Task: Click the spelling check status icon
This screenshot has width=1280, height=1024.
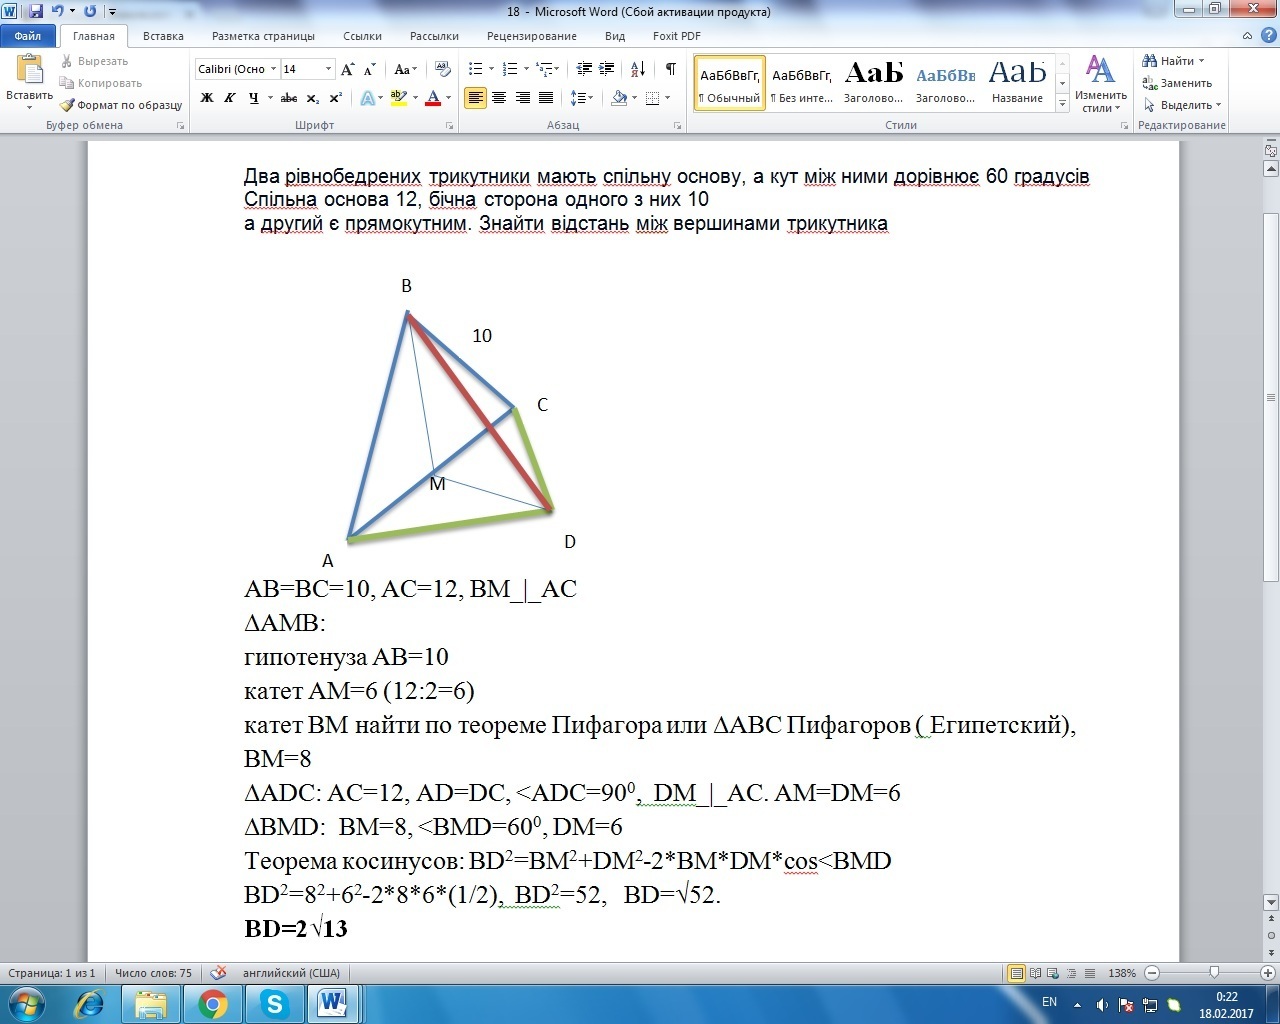Action: pyautogui.click(x=219, y=973)
